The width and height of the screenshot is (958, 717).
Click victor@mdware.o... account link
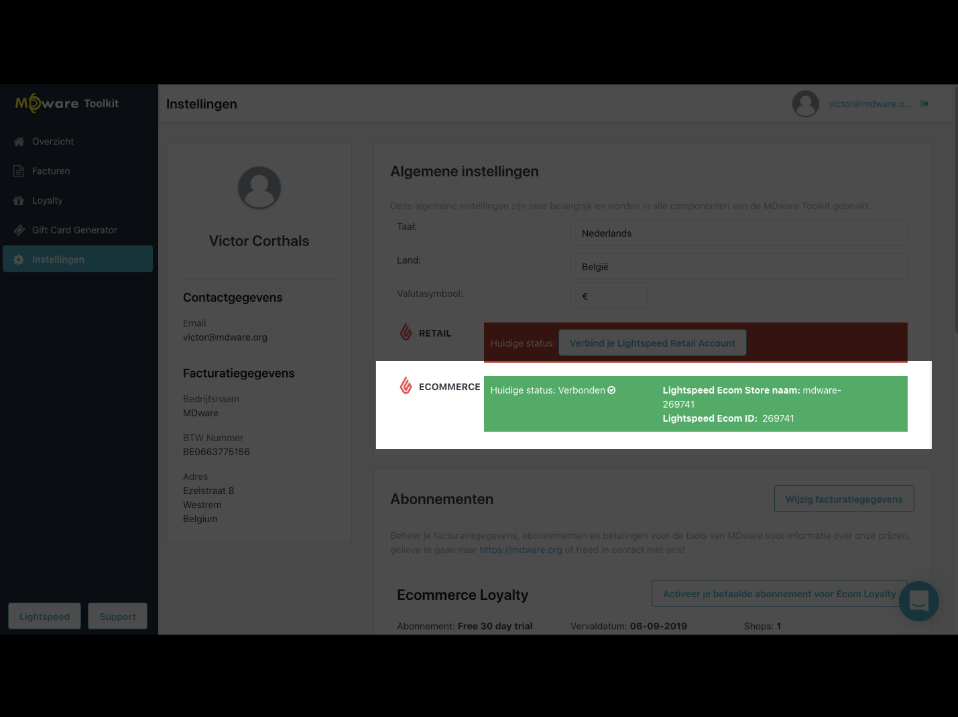[x=870, y=104]
